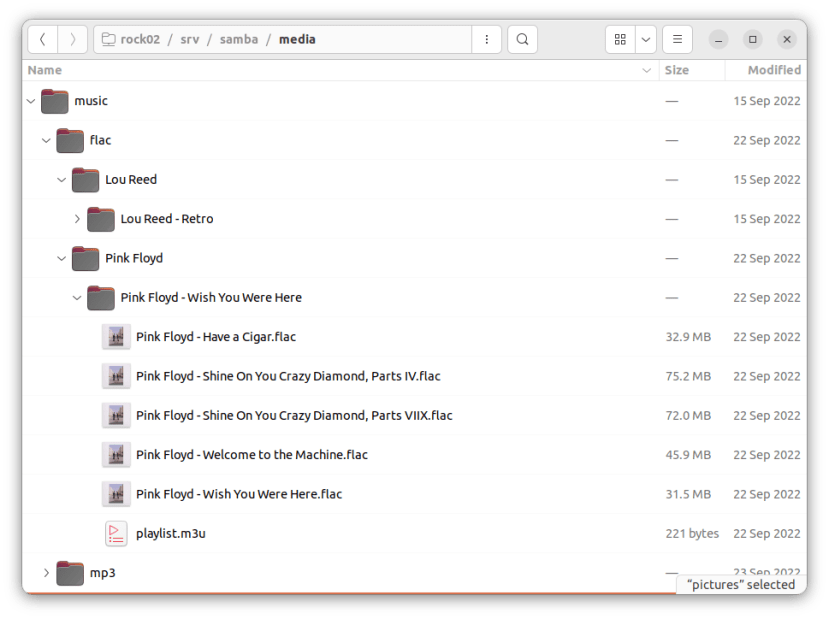Click the Parts VIIX.flac album thumbnail
Viewport: 829px width, 619px height.
(x=116, y=415)
